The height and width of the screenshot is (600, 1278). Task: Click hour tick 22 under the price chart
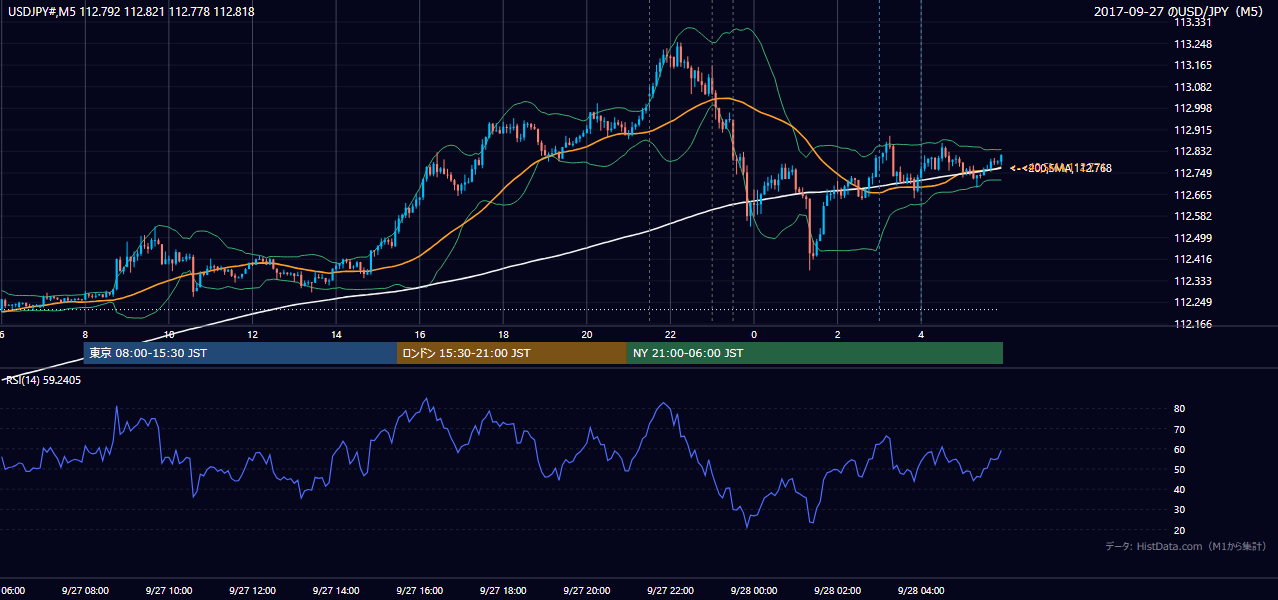(670, 334)
